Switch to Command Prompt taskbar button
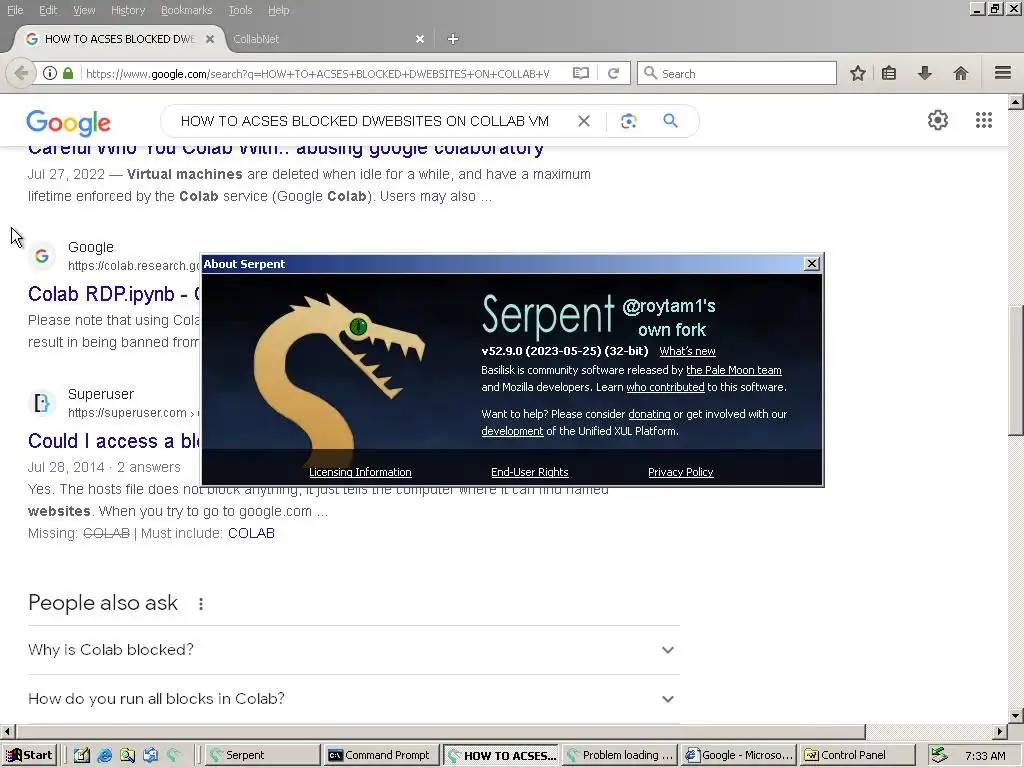This screenshot has height=768, width=1024. 381,756
